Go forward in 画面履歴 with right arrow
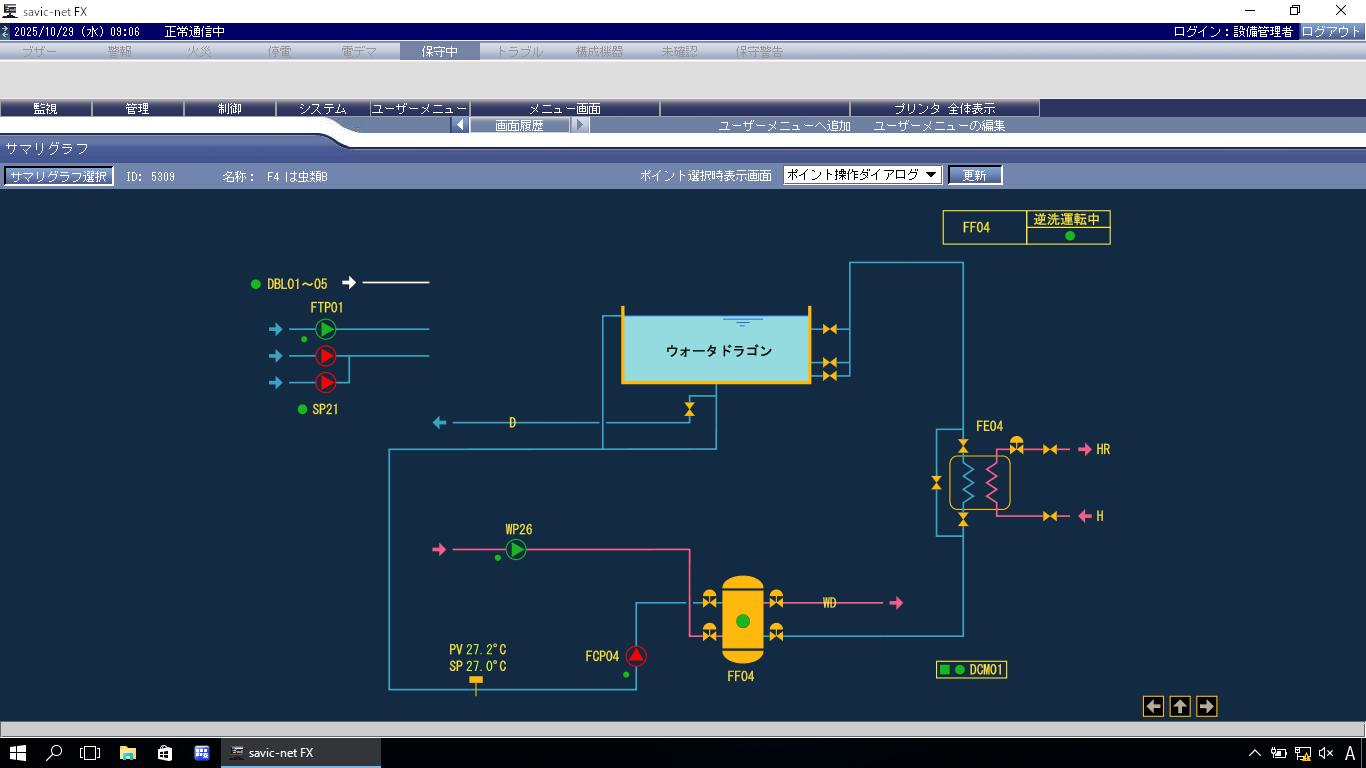The image size is (1366, 768). [580, 125]
